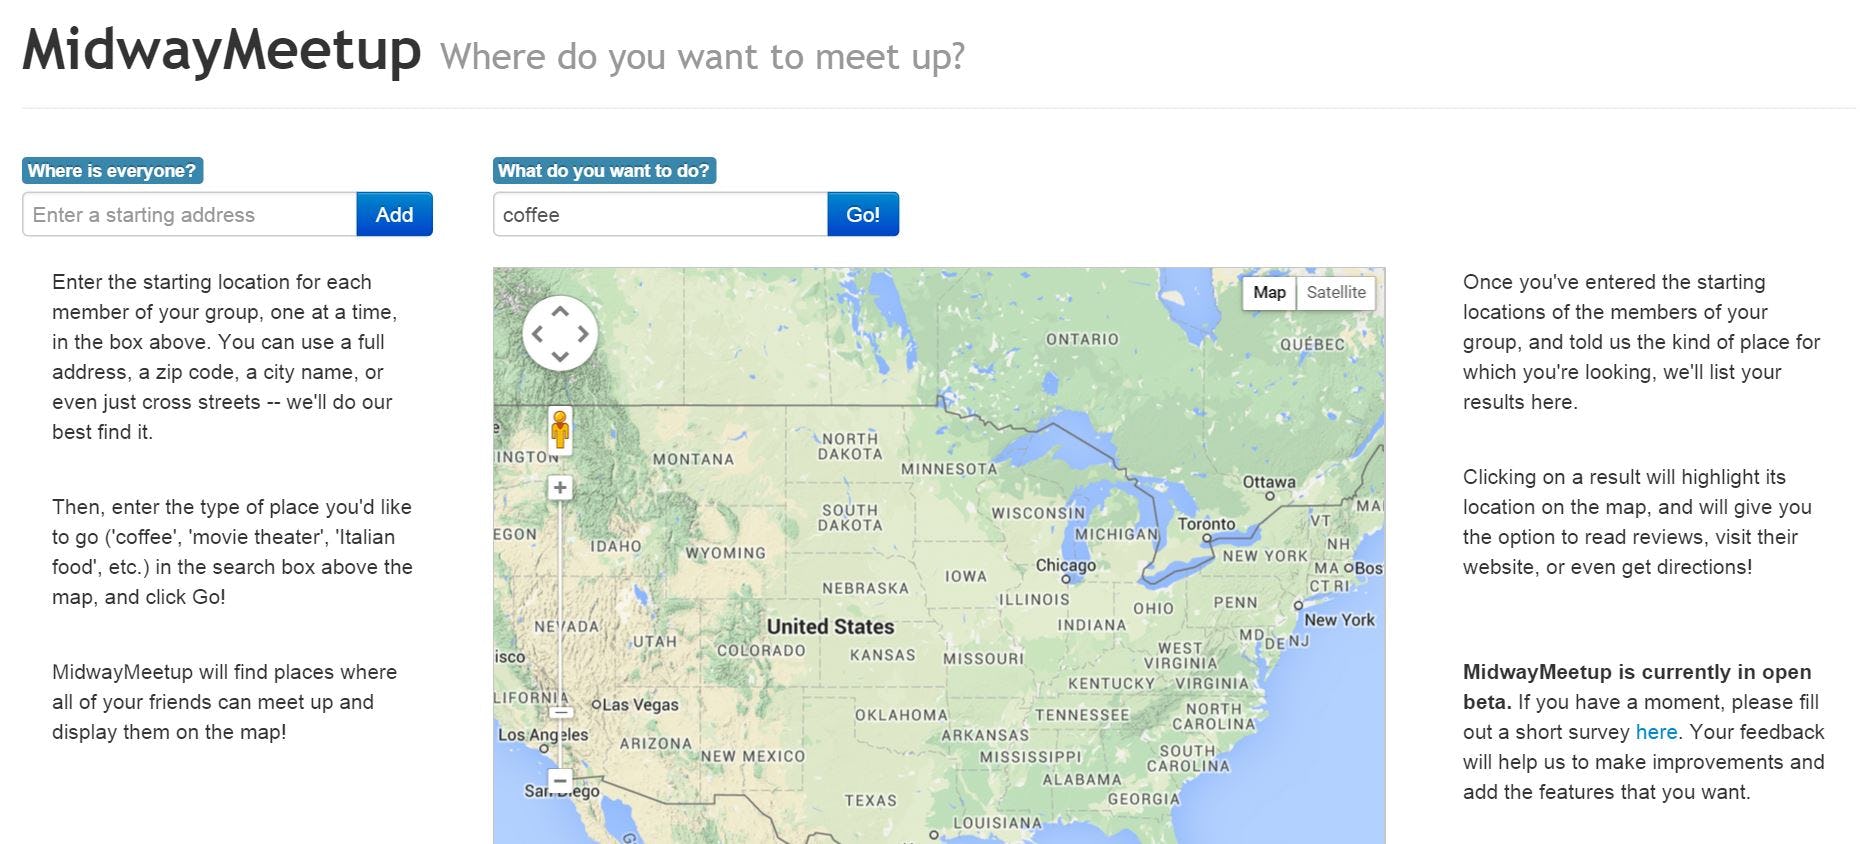Click the coffee search field

point(658,214)
